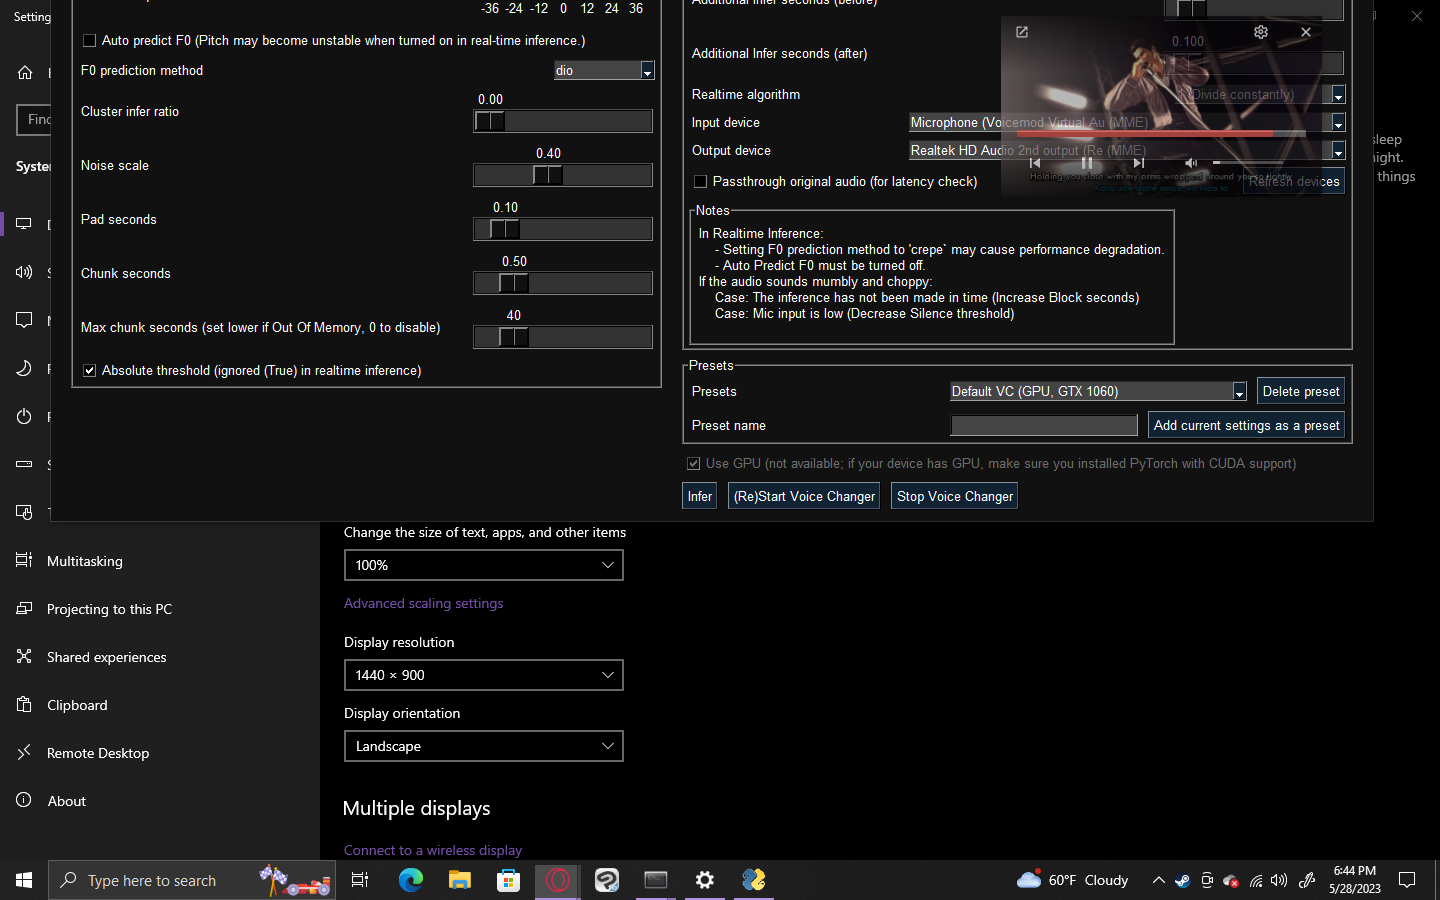Open Microsoft Store from the taskbar

click(509, 880)
